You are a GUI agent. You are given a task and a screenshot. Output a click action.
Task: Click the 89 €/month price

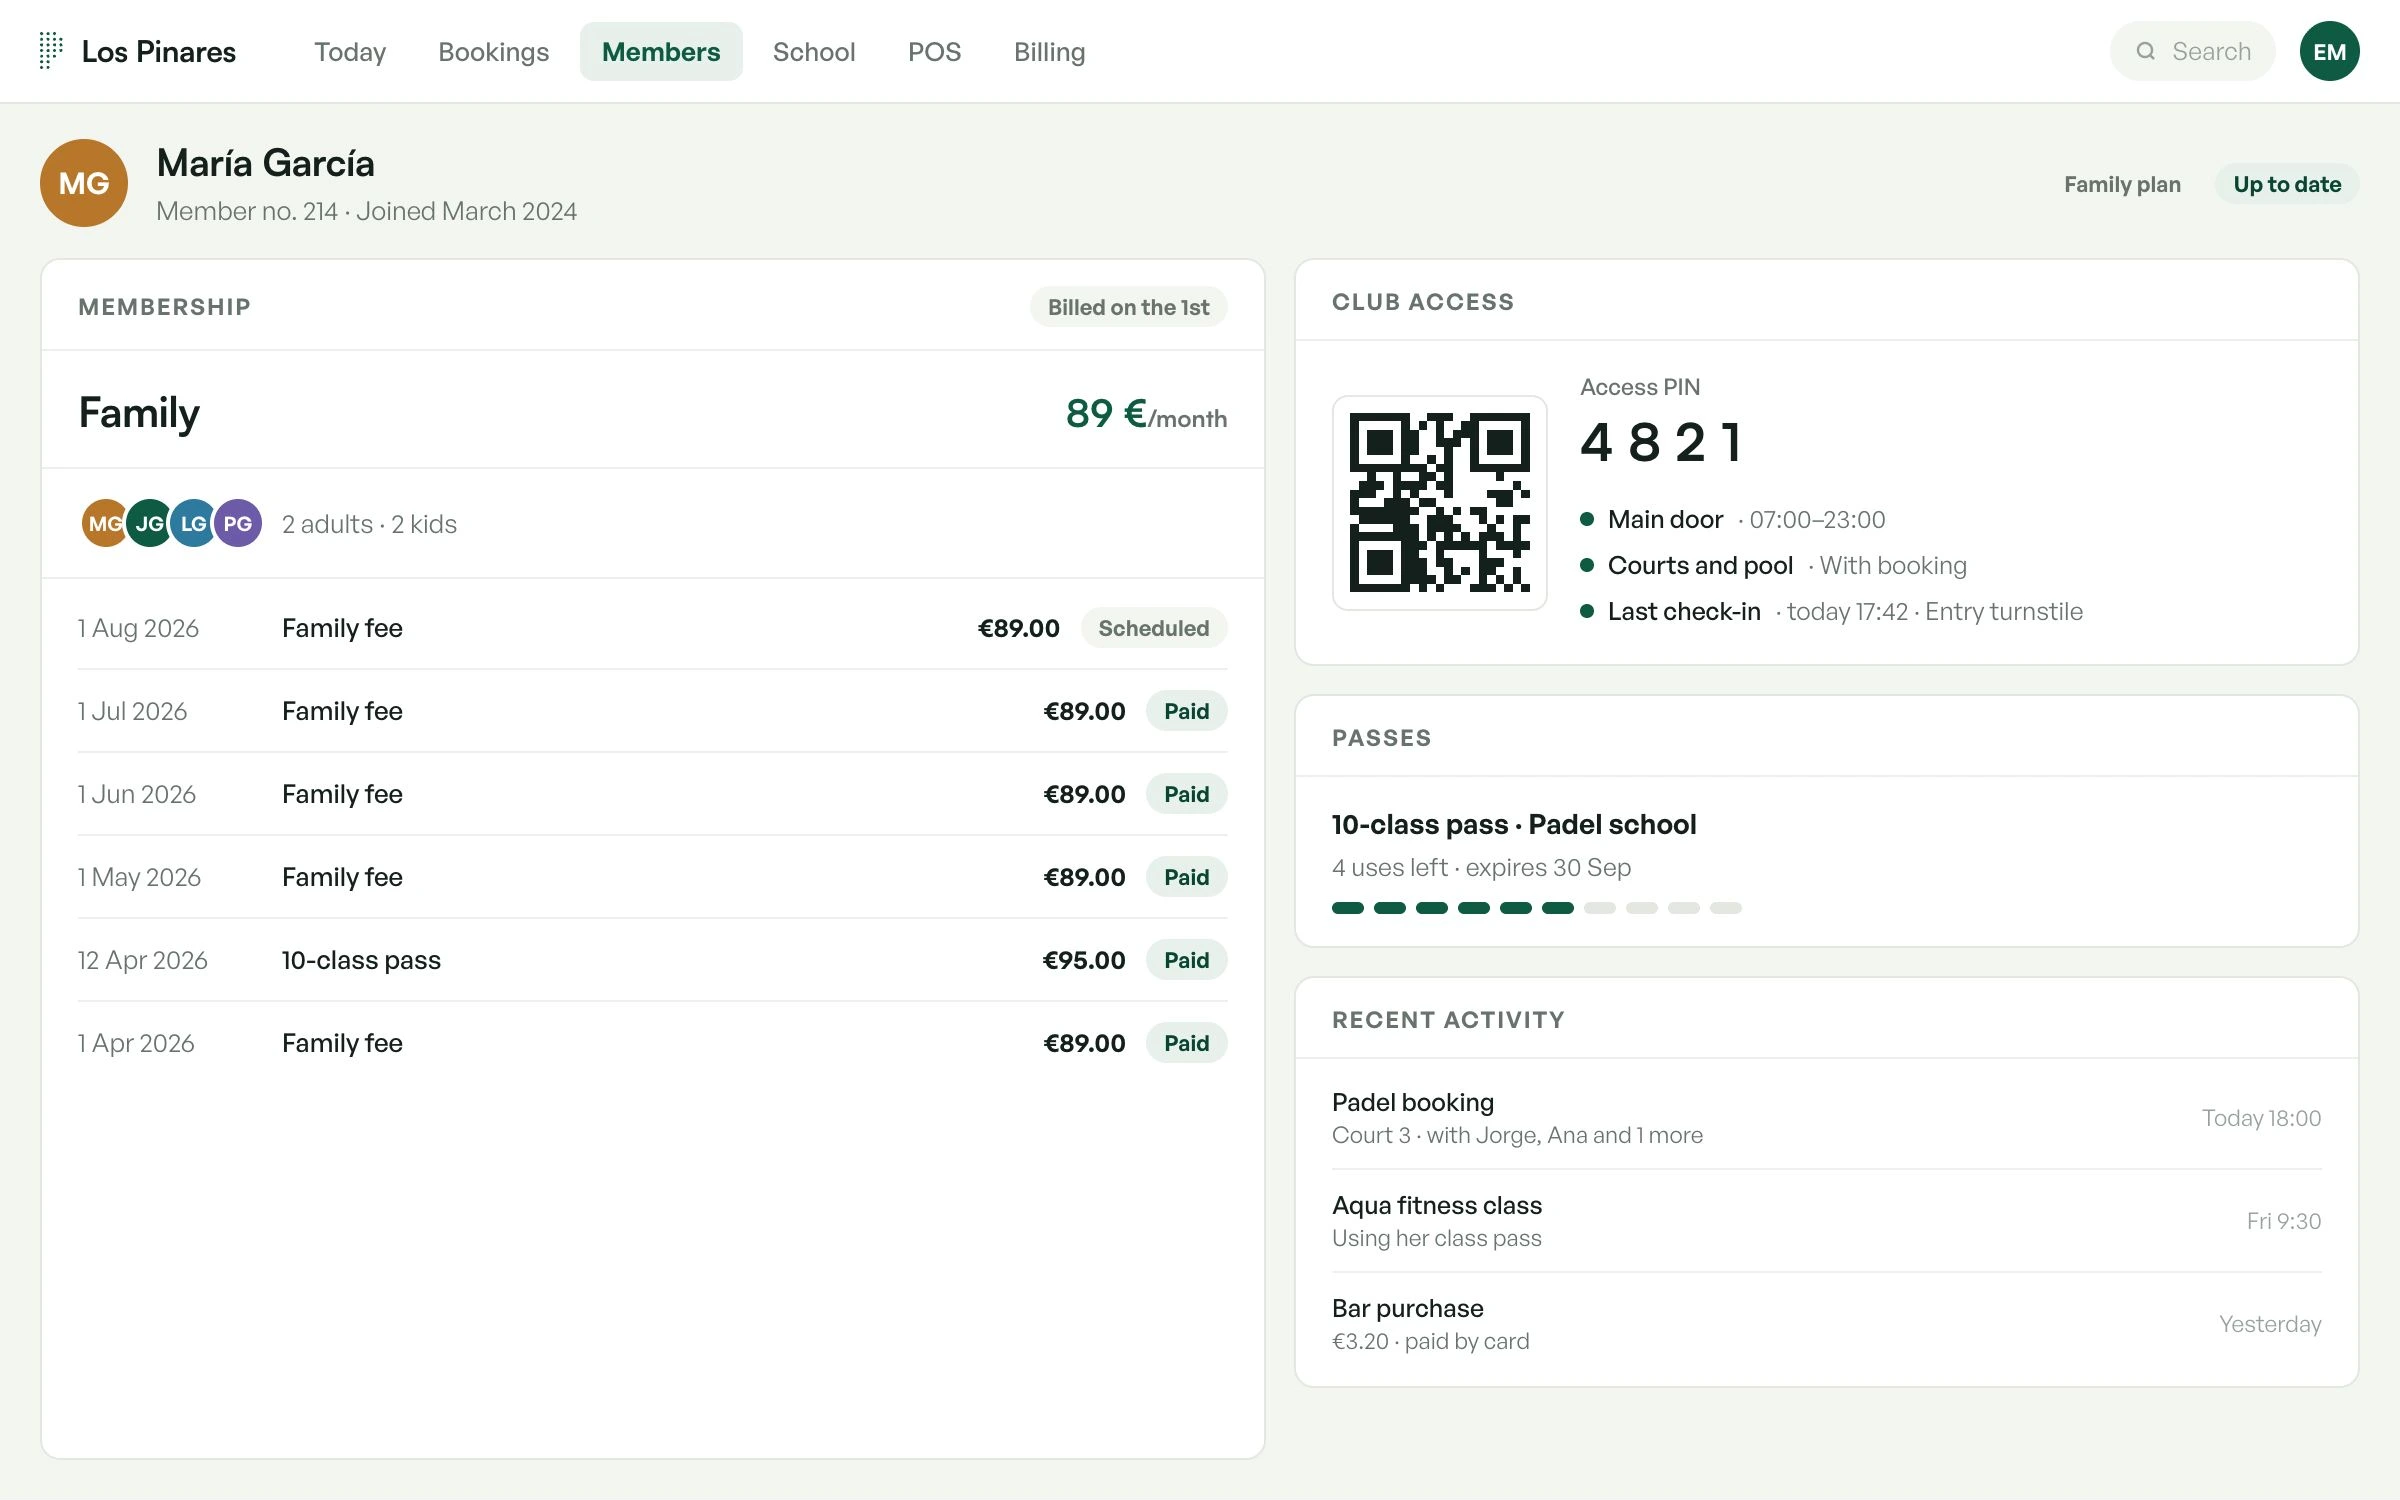1146,414
